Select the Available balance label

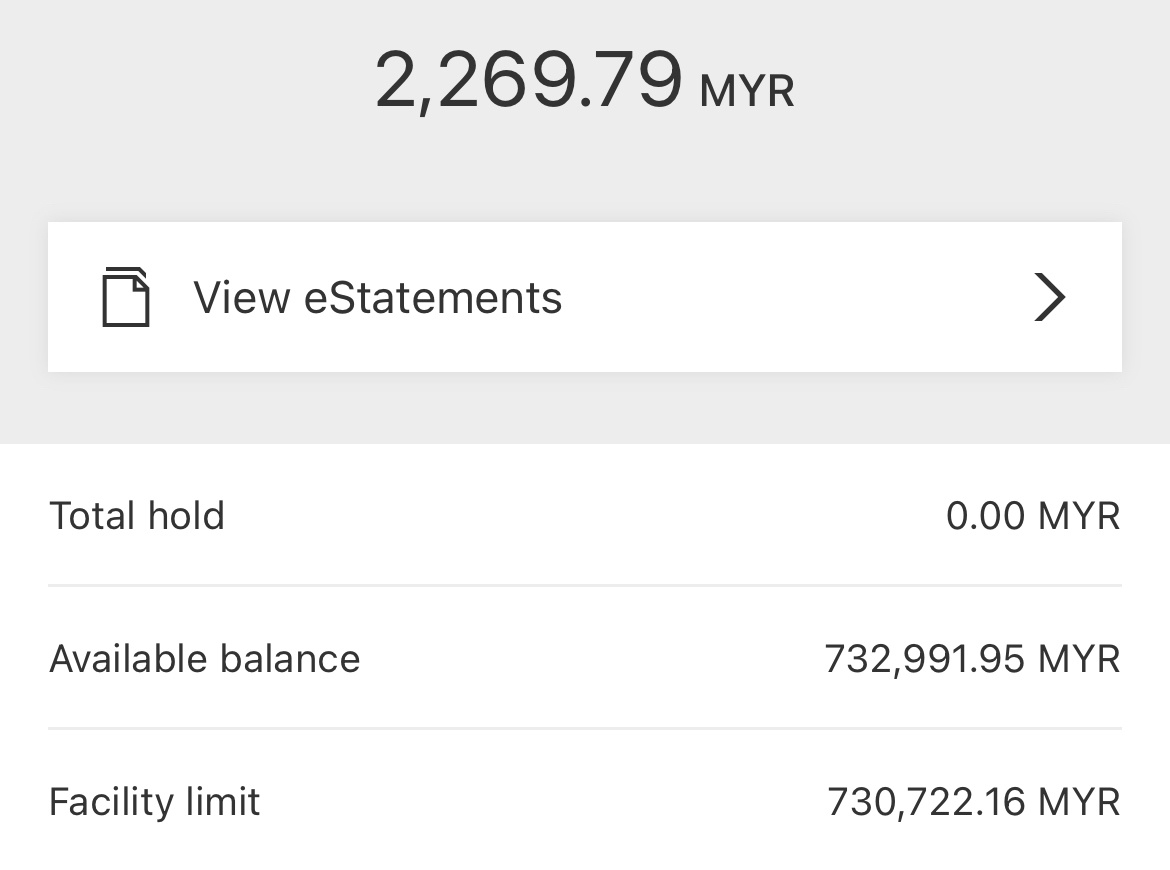[204, 659]
